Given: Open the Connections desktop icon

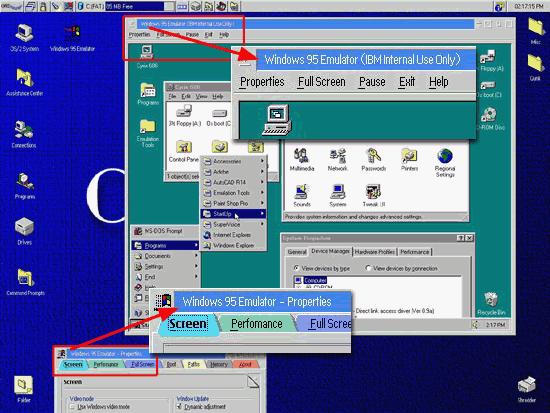Looking at the screenshot, I should 24,134.
